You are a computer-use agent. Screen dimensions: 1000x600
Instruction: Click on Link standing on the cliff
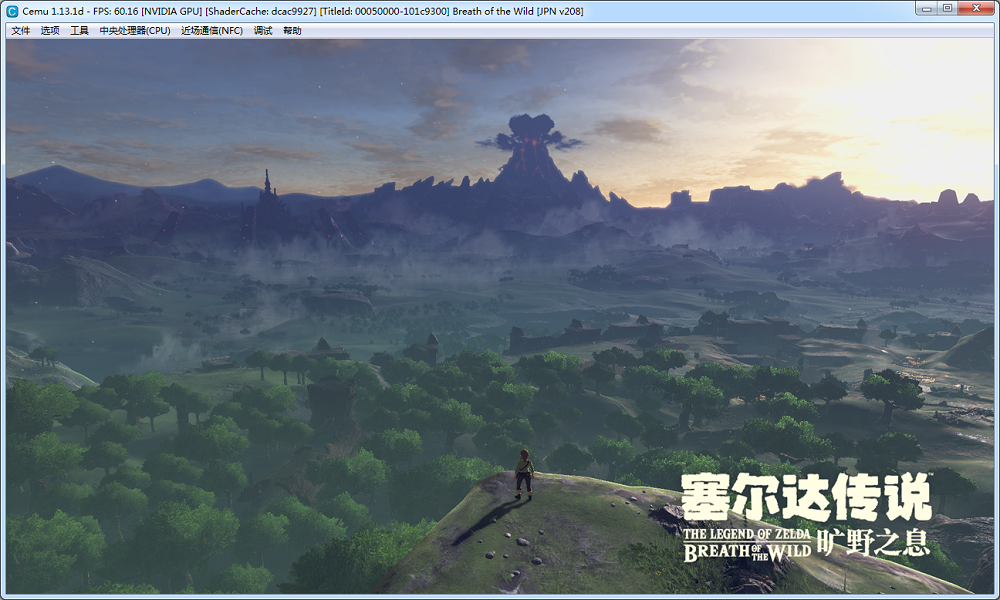click(x=523, y=473)
